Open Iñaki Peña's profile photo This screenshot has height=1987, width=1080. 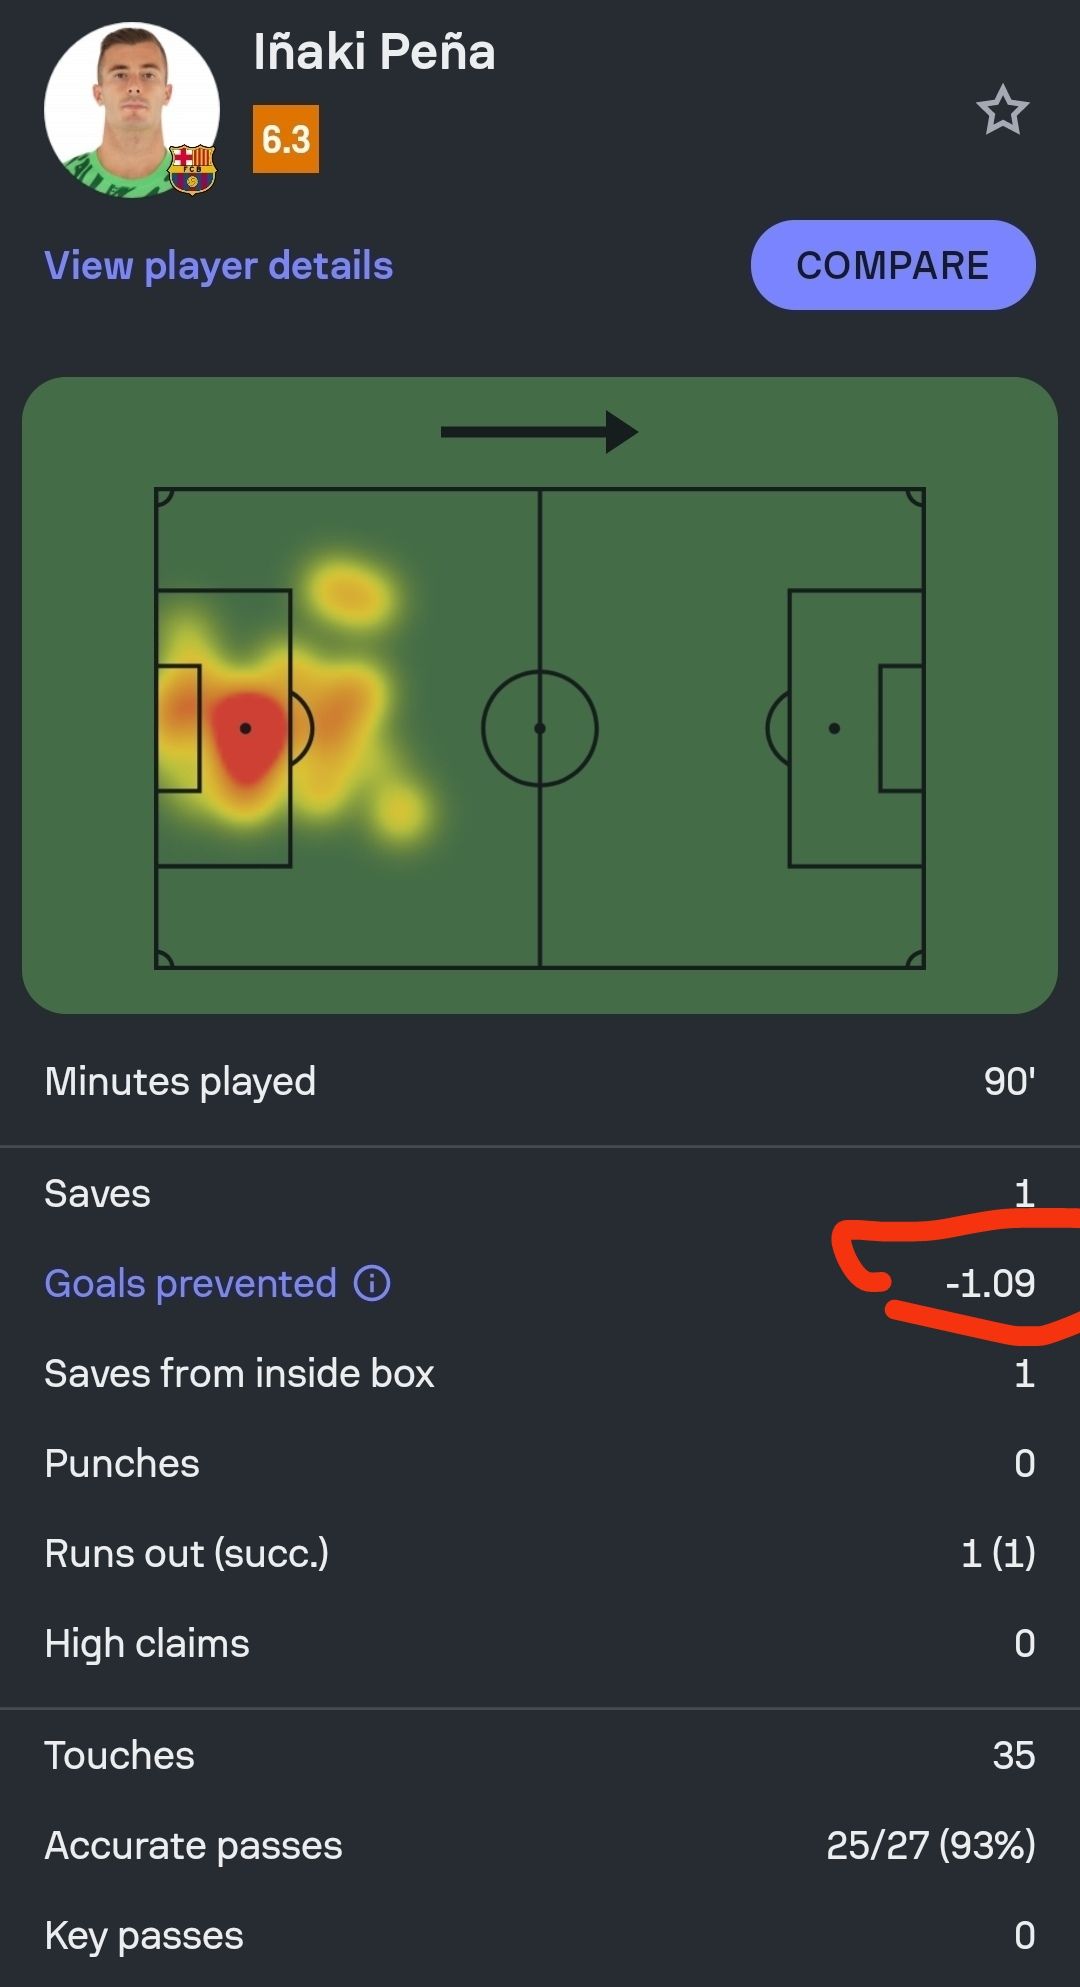[x=132, y=110]
